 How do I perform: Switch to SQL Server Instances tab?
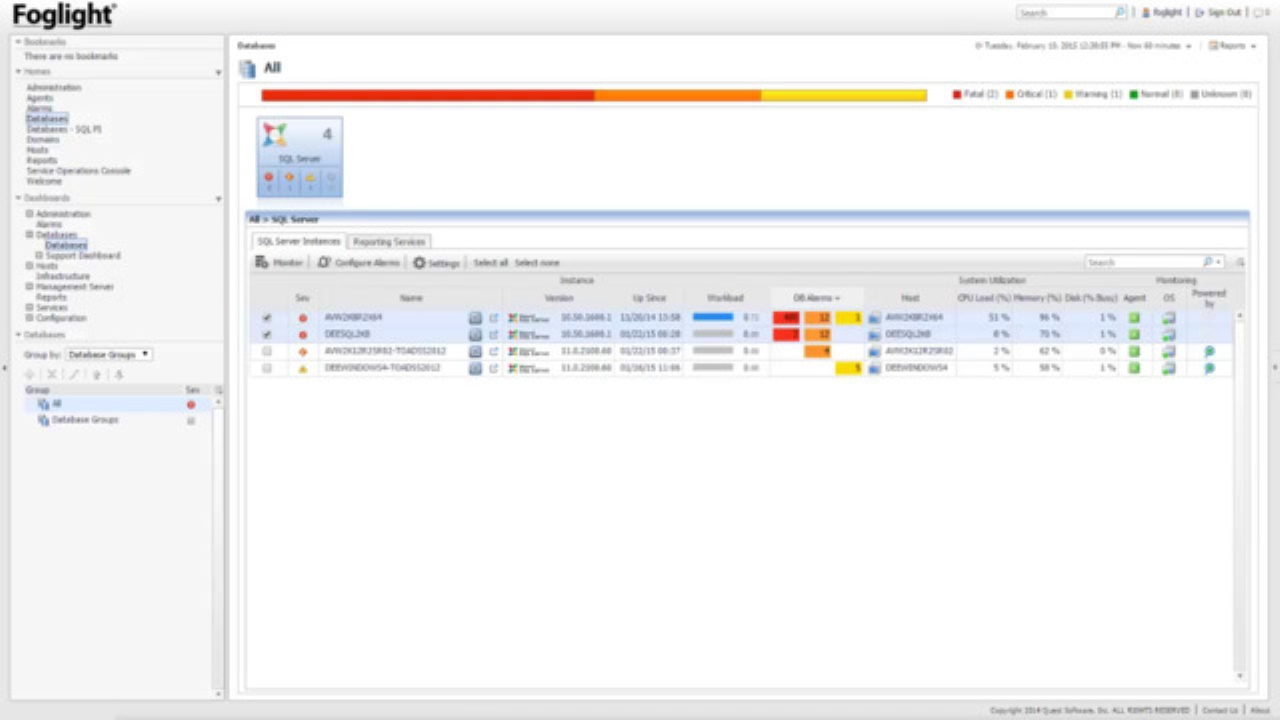click(299, 241)
